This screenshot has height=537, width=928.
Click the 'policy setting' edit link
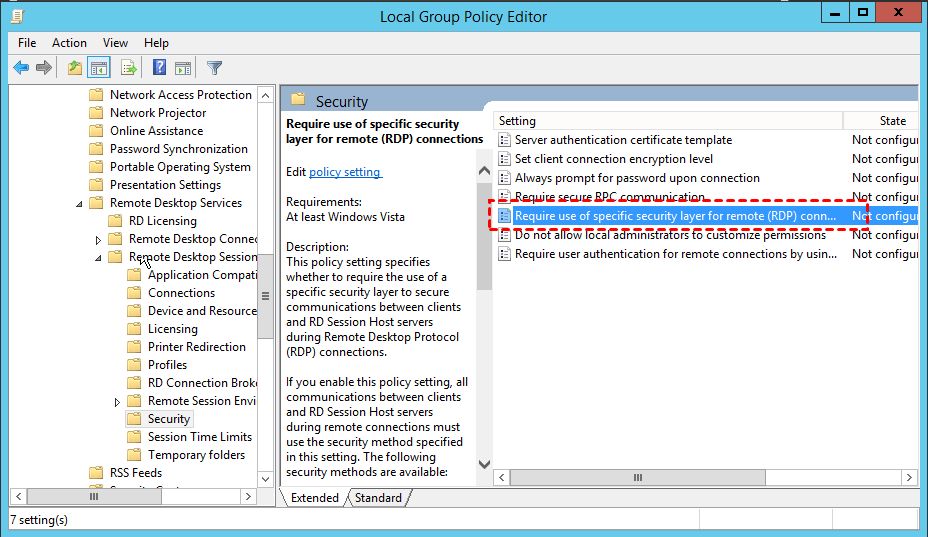(345, 172)
